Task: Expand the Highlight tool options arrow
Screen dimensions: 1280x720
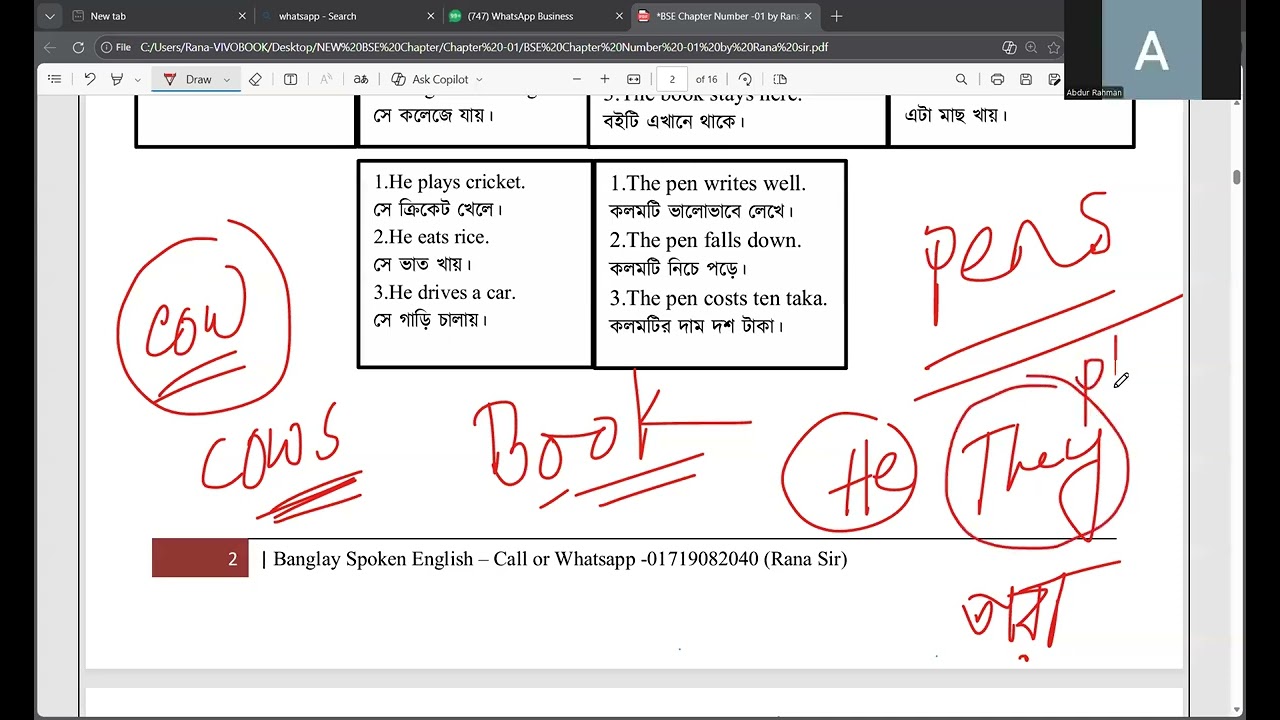Action: coord(138,79)
